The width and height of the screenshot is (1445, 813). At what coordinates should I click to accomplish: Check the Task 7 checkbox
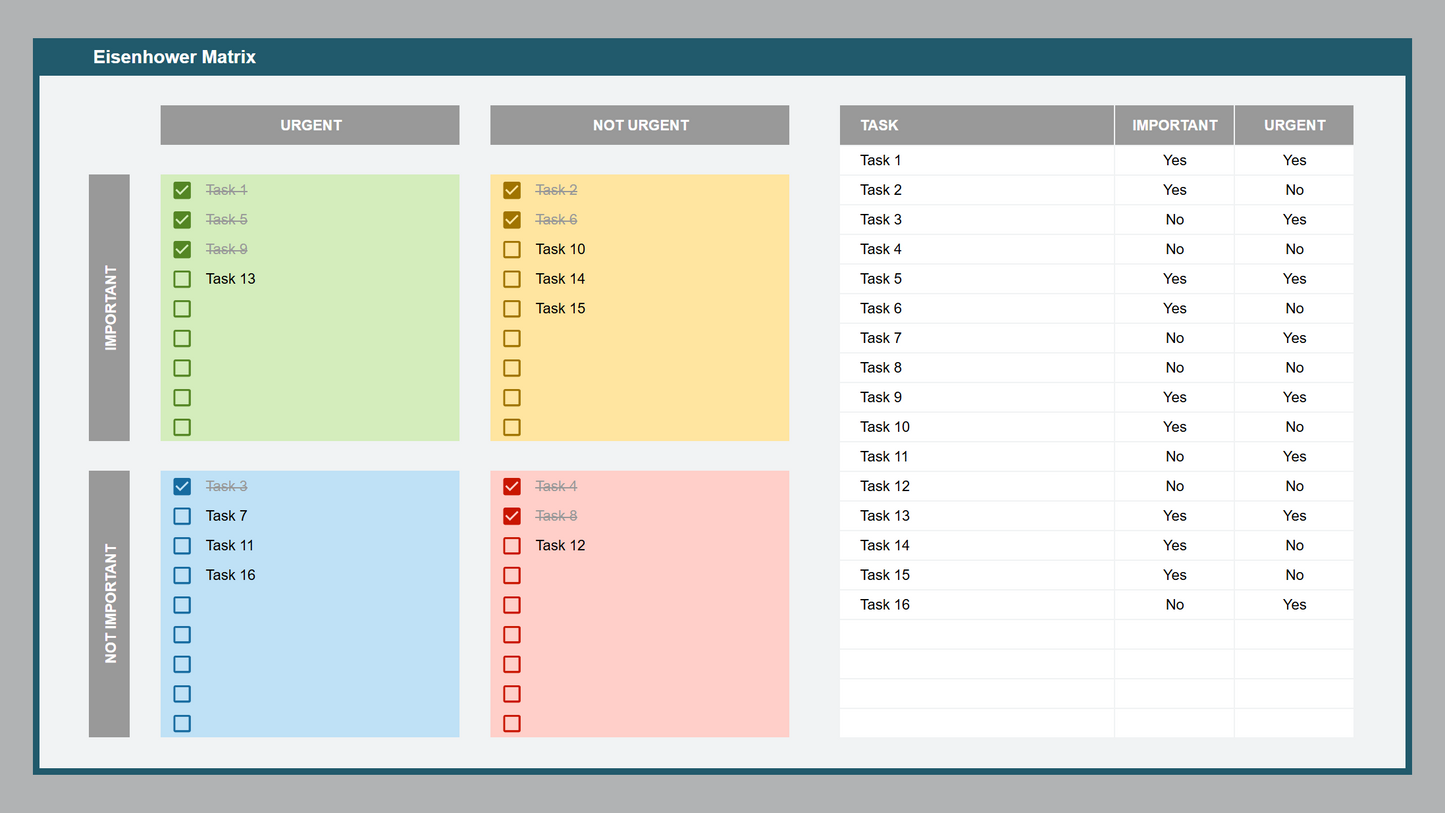tap(182, 516)
